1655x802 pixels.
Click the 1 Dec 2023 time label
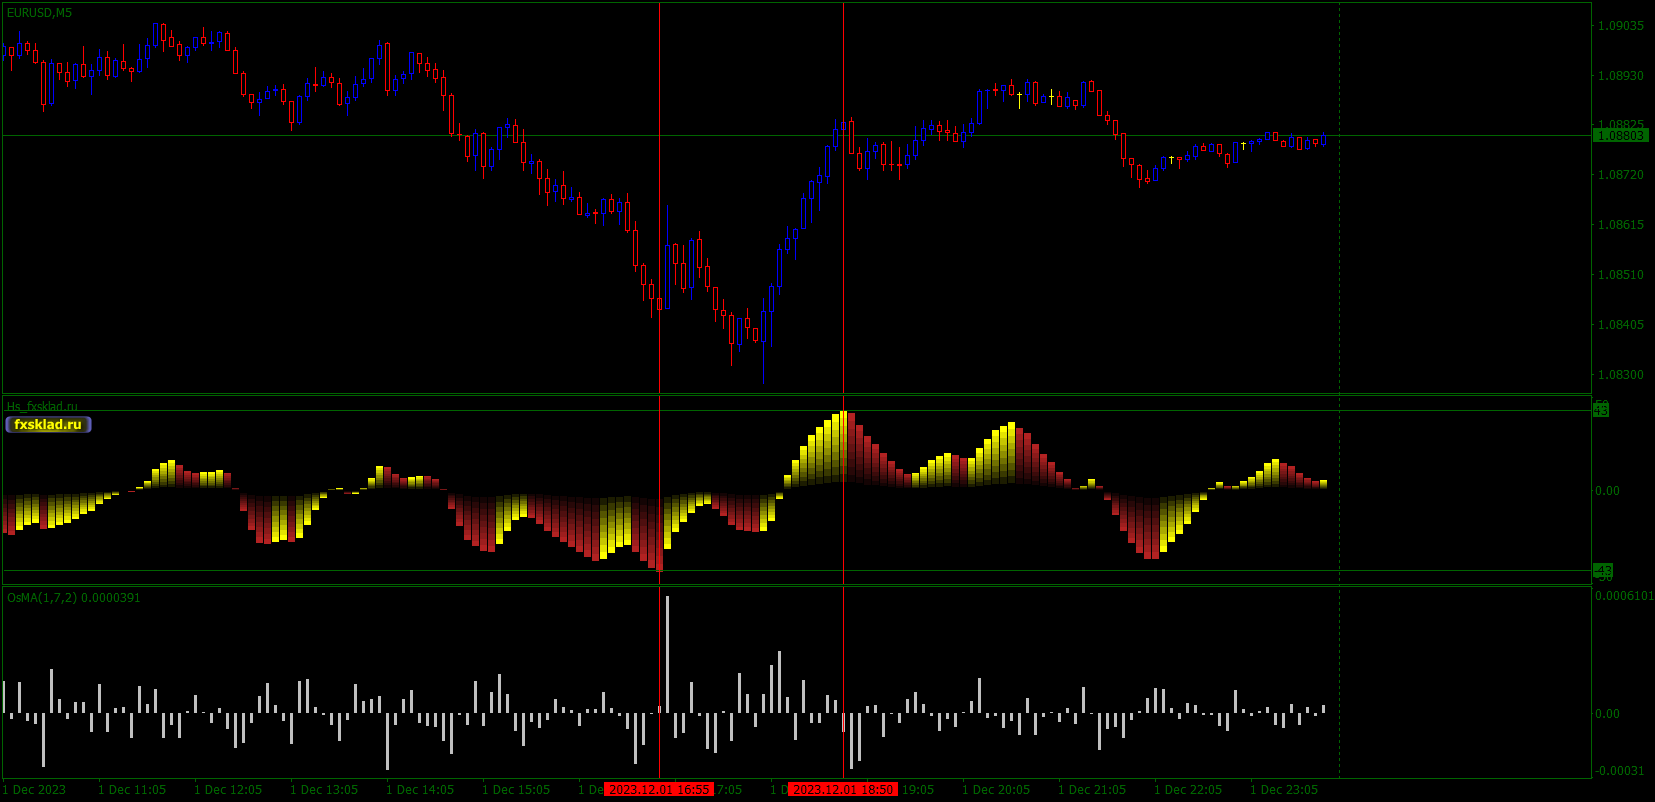coord(35,790)
